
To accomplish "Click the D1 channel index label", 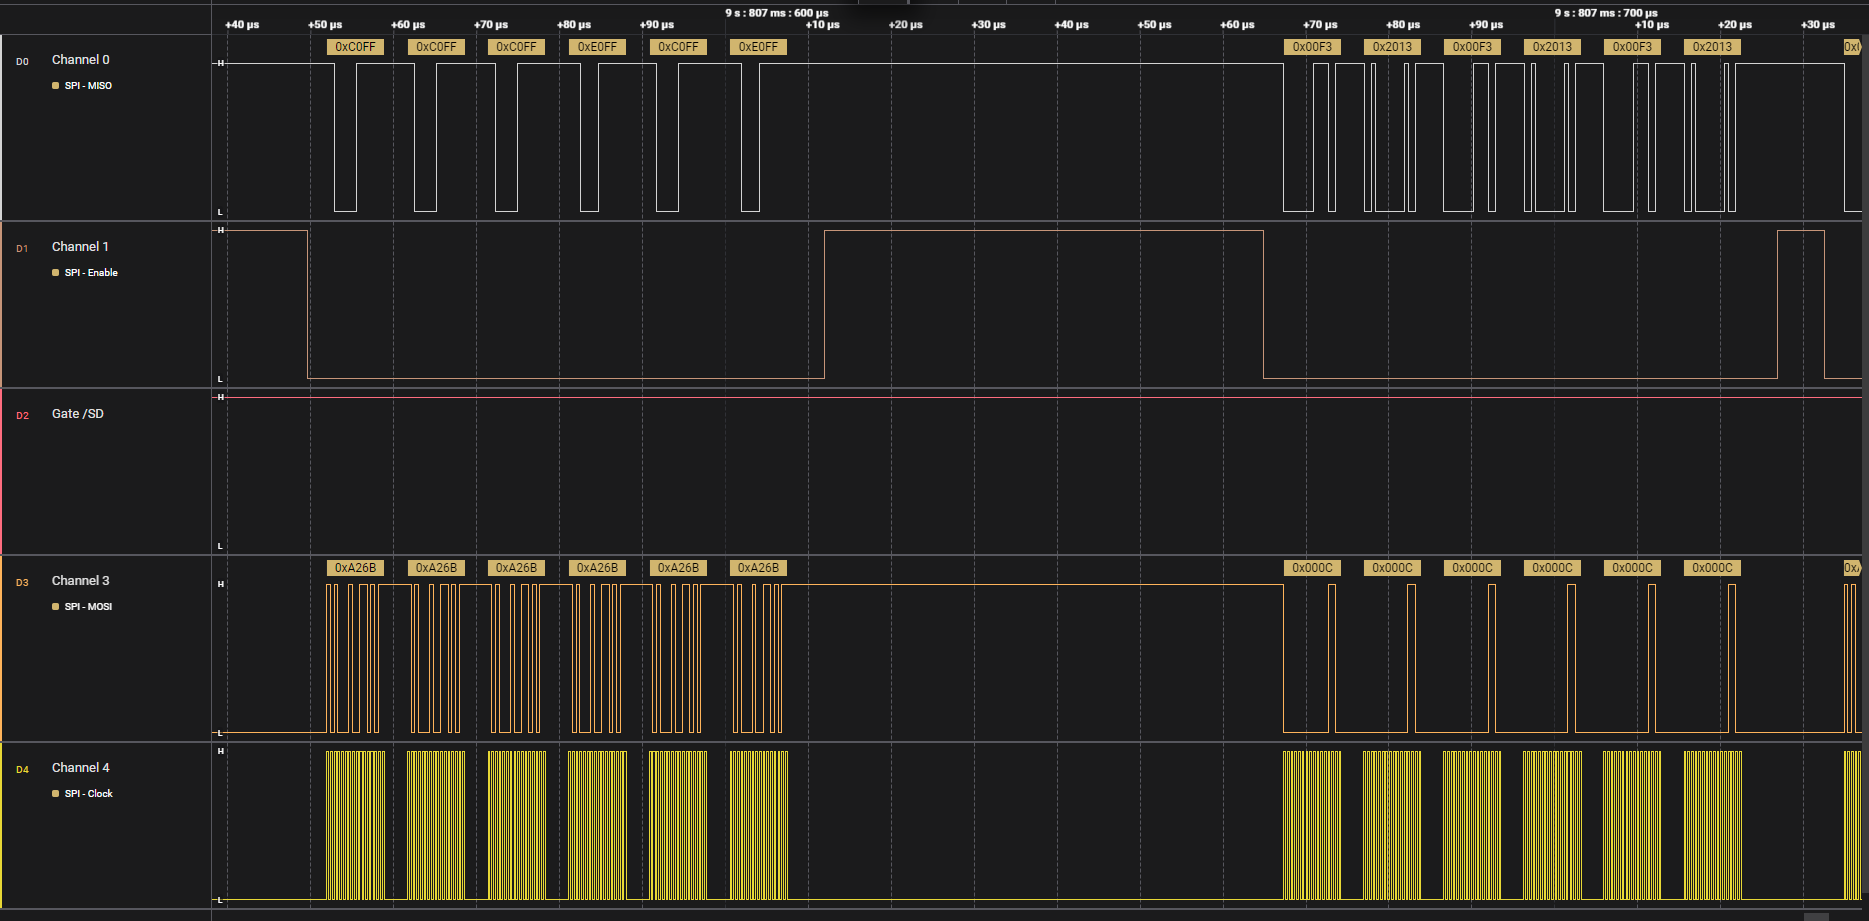I will pyautogui.click(x=22, y=249).
